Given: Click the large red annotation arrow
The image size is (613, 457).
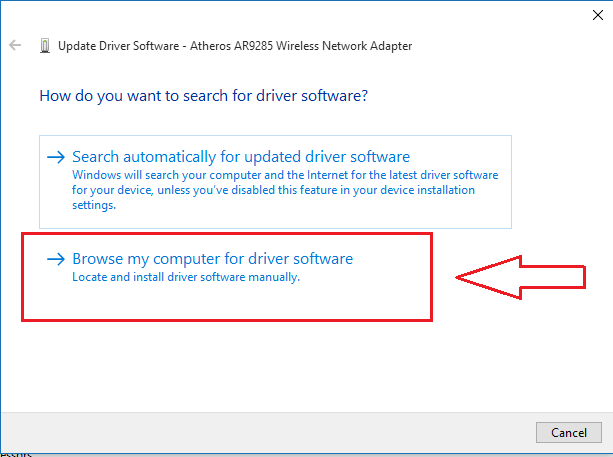Looking at the screenshot, I should pyautogui.click(x=520, y=277).
